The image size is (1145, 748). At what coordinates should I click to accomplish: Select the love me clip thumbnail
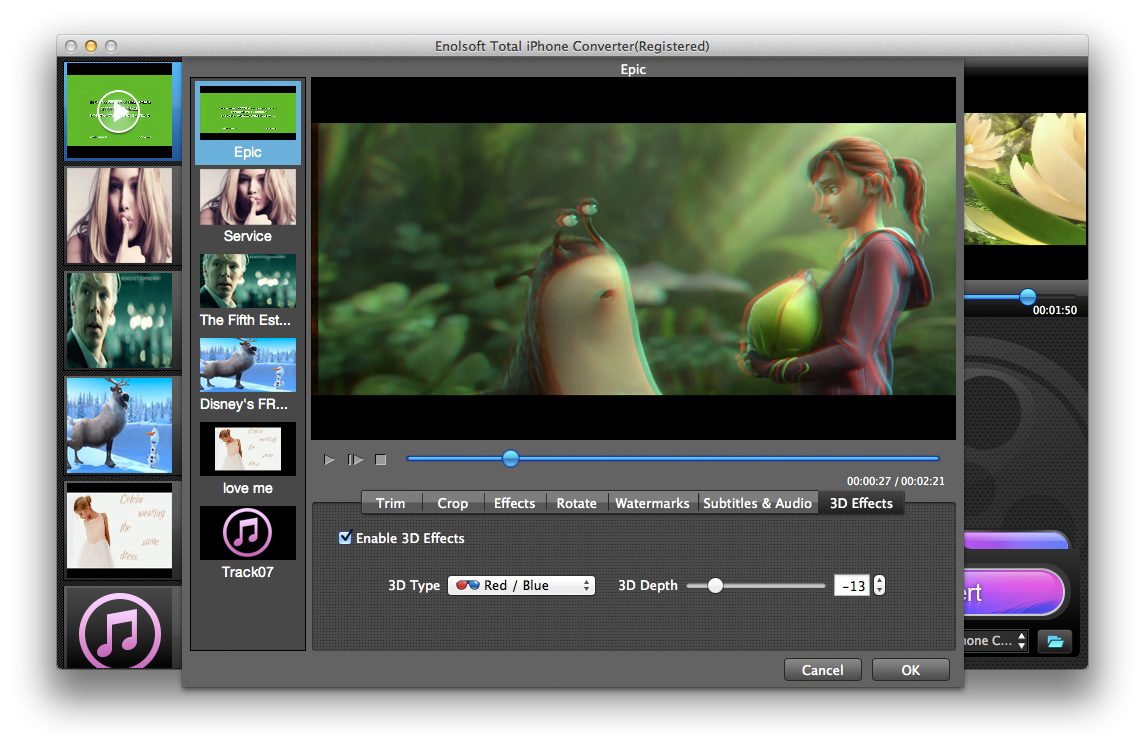pyautogui.click(x=248, y=449)
